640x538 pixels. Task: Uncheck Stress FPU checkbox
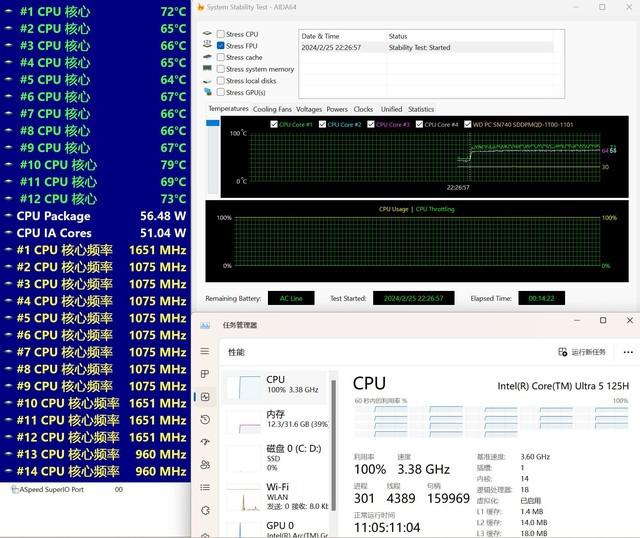[x=220, y=46]
